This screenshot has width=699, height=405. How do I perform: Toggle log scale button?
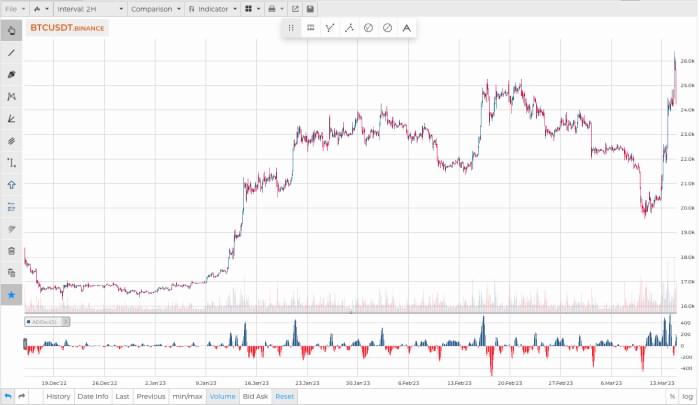(x=687, y=397)
